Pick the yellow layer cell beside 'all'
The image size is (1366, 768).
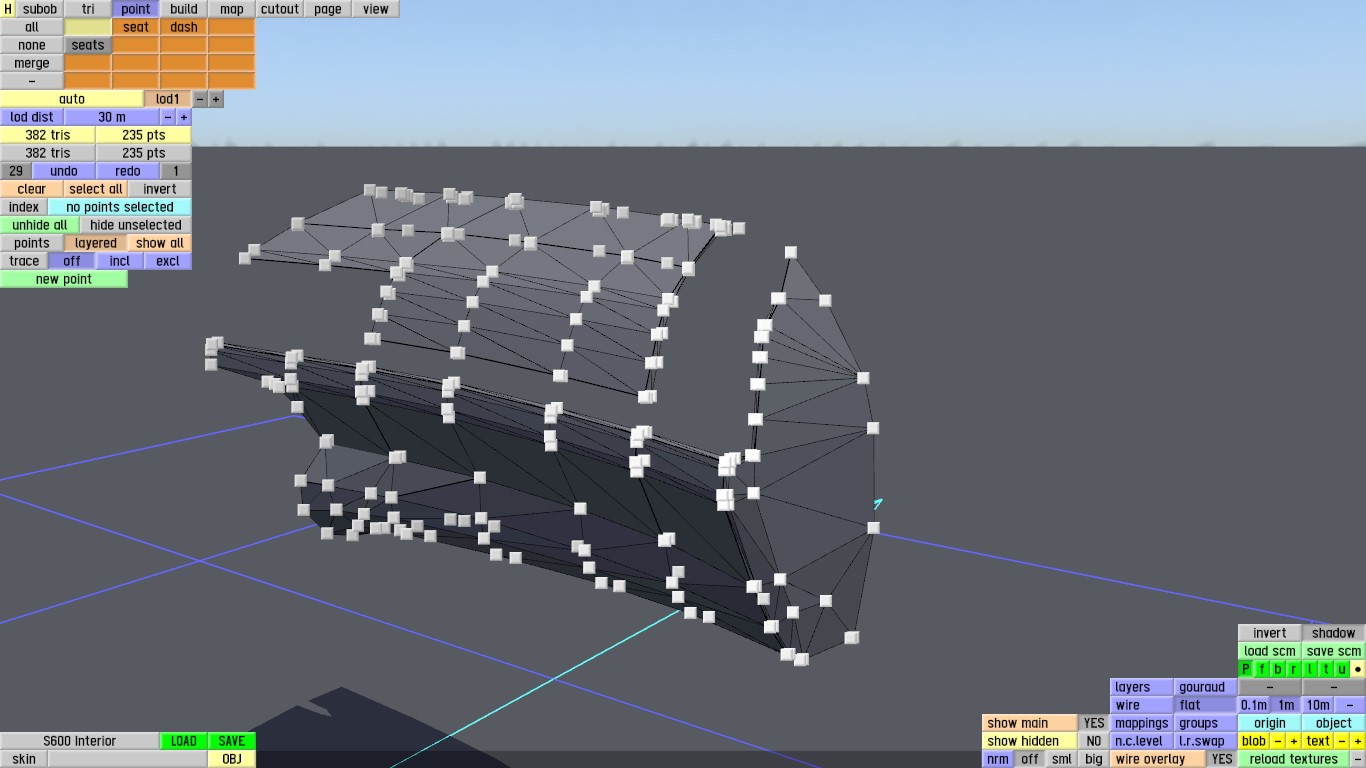88,27
